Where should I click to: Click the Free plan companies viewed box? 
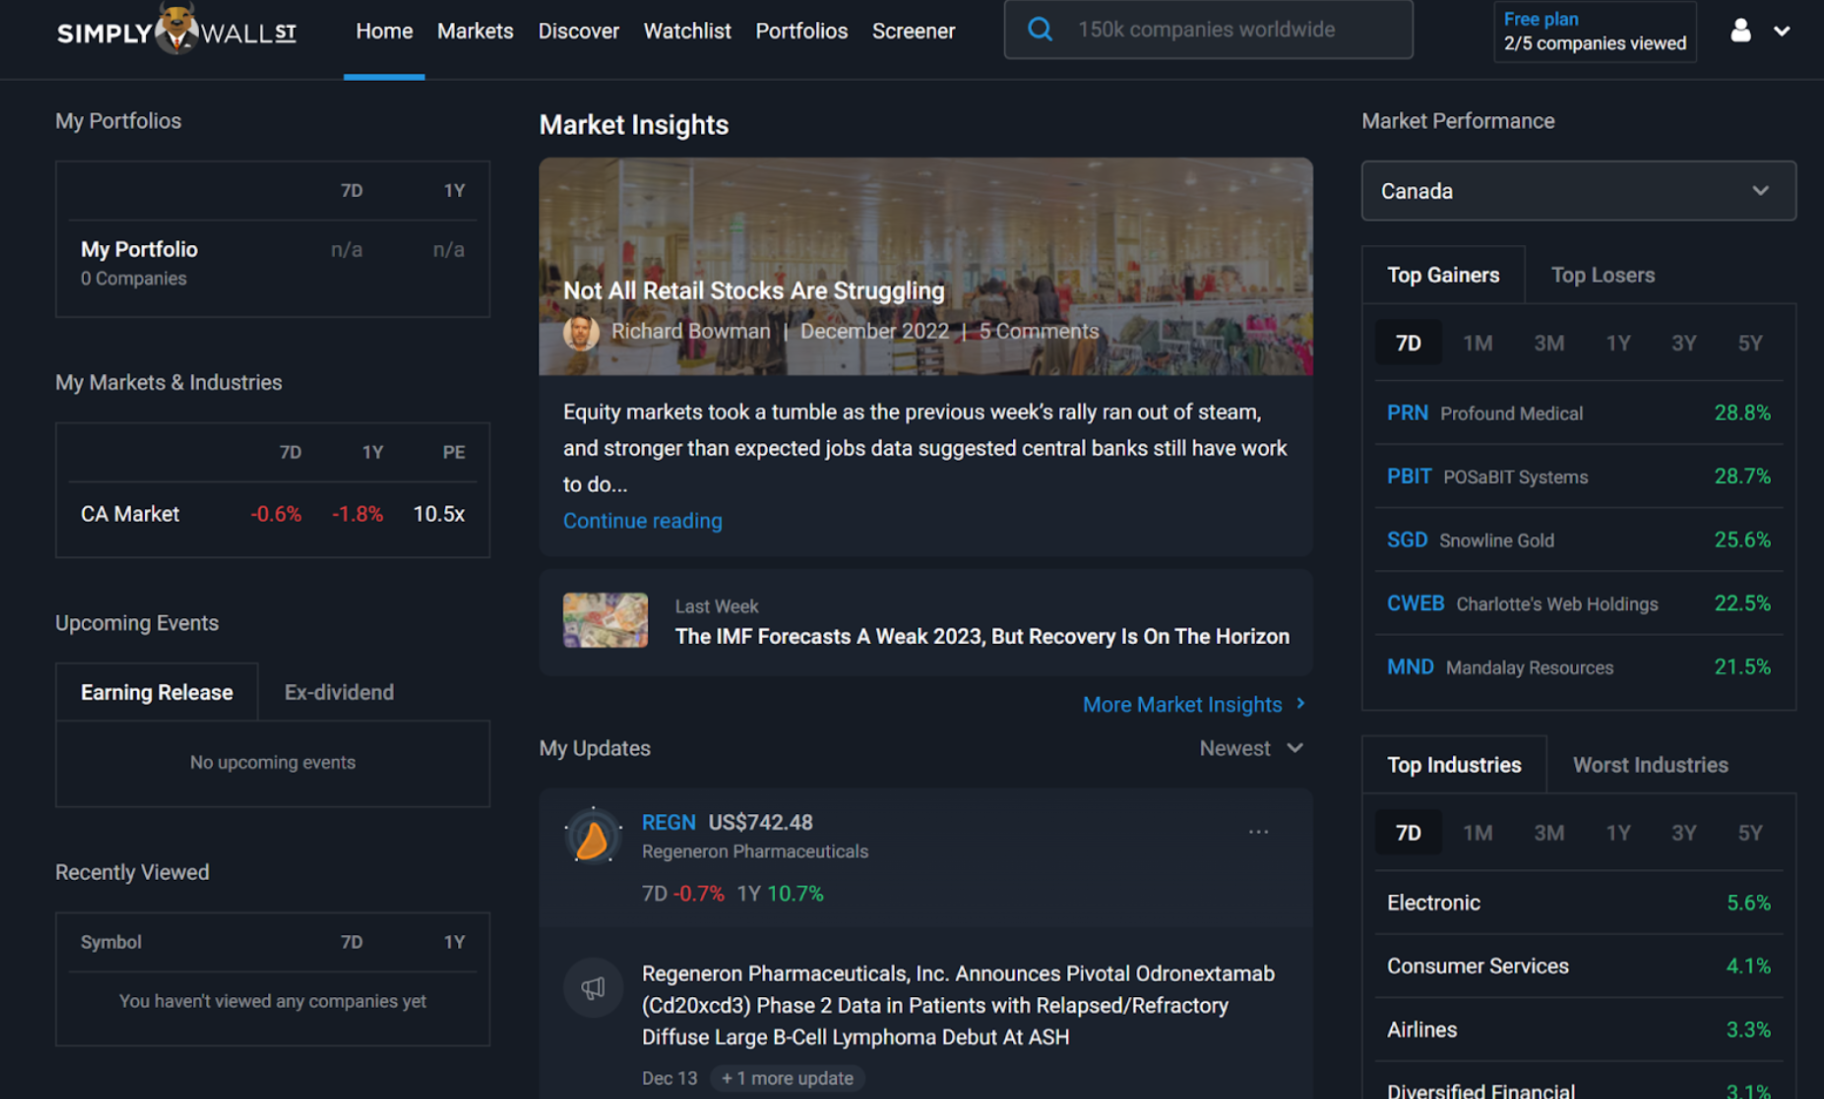(x=1595, y=31)
